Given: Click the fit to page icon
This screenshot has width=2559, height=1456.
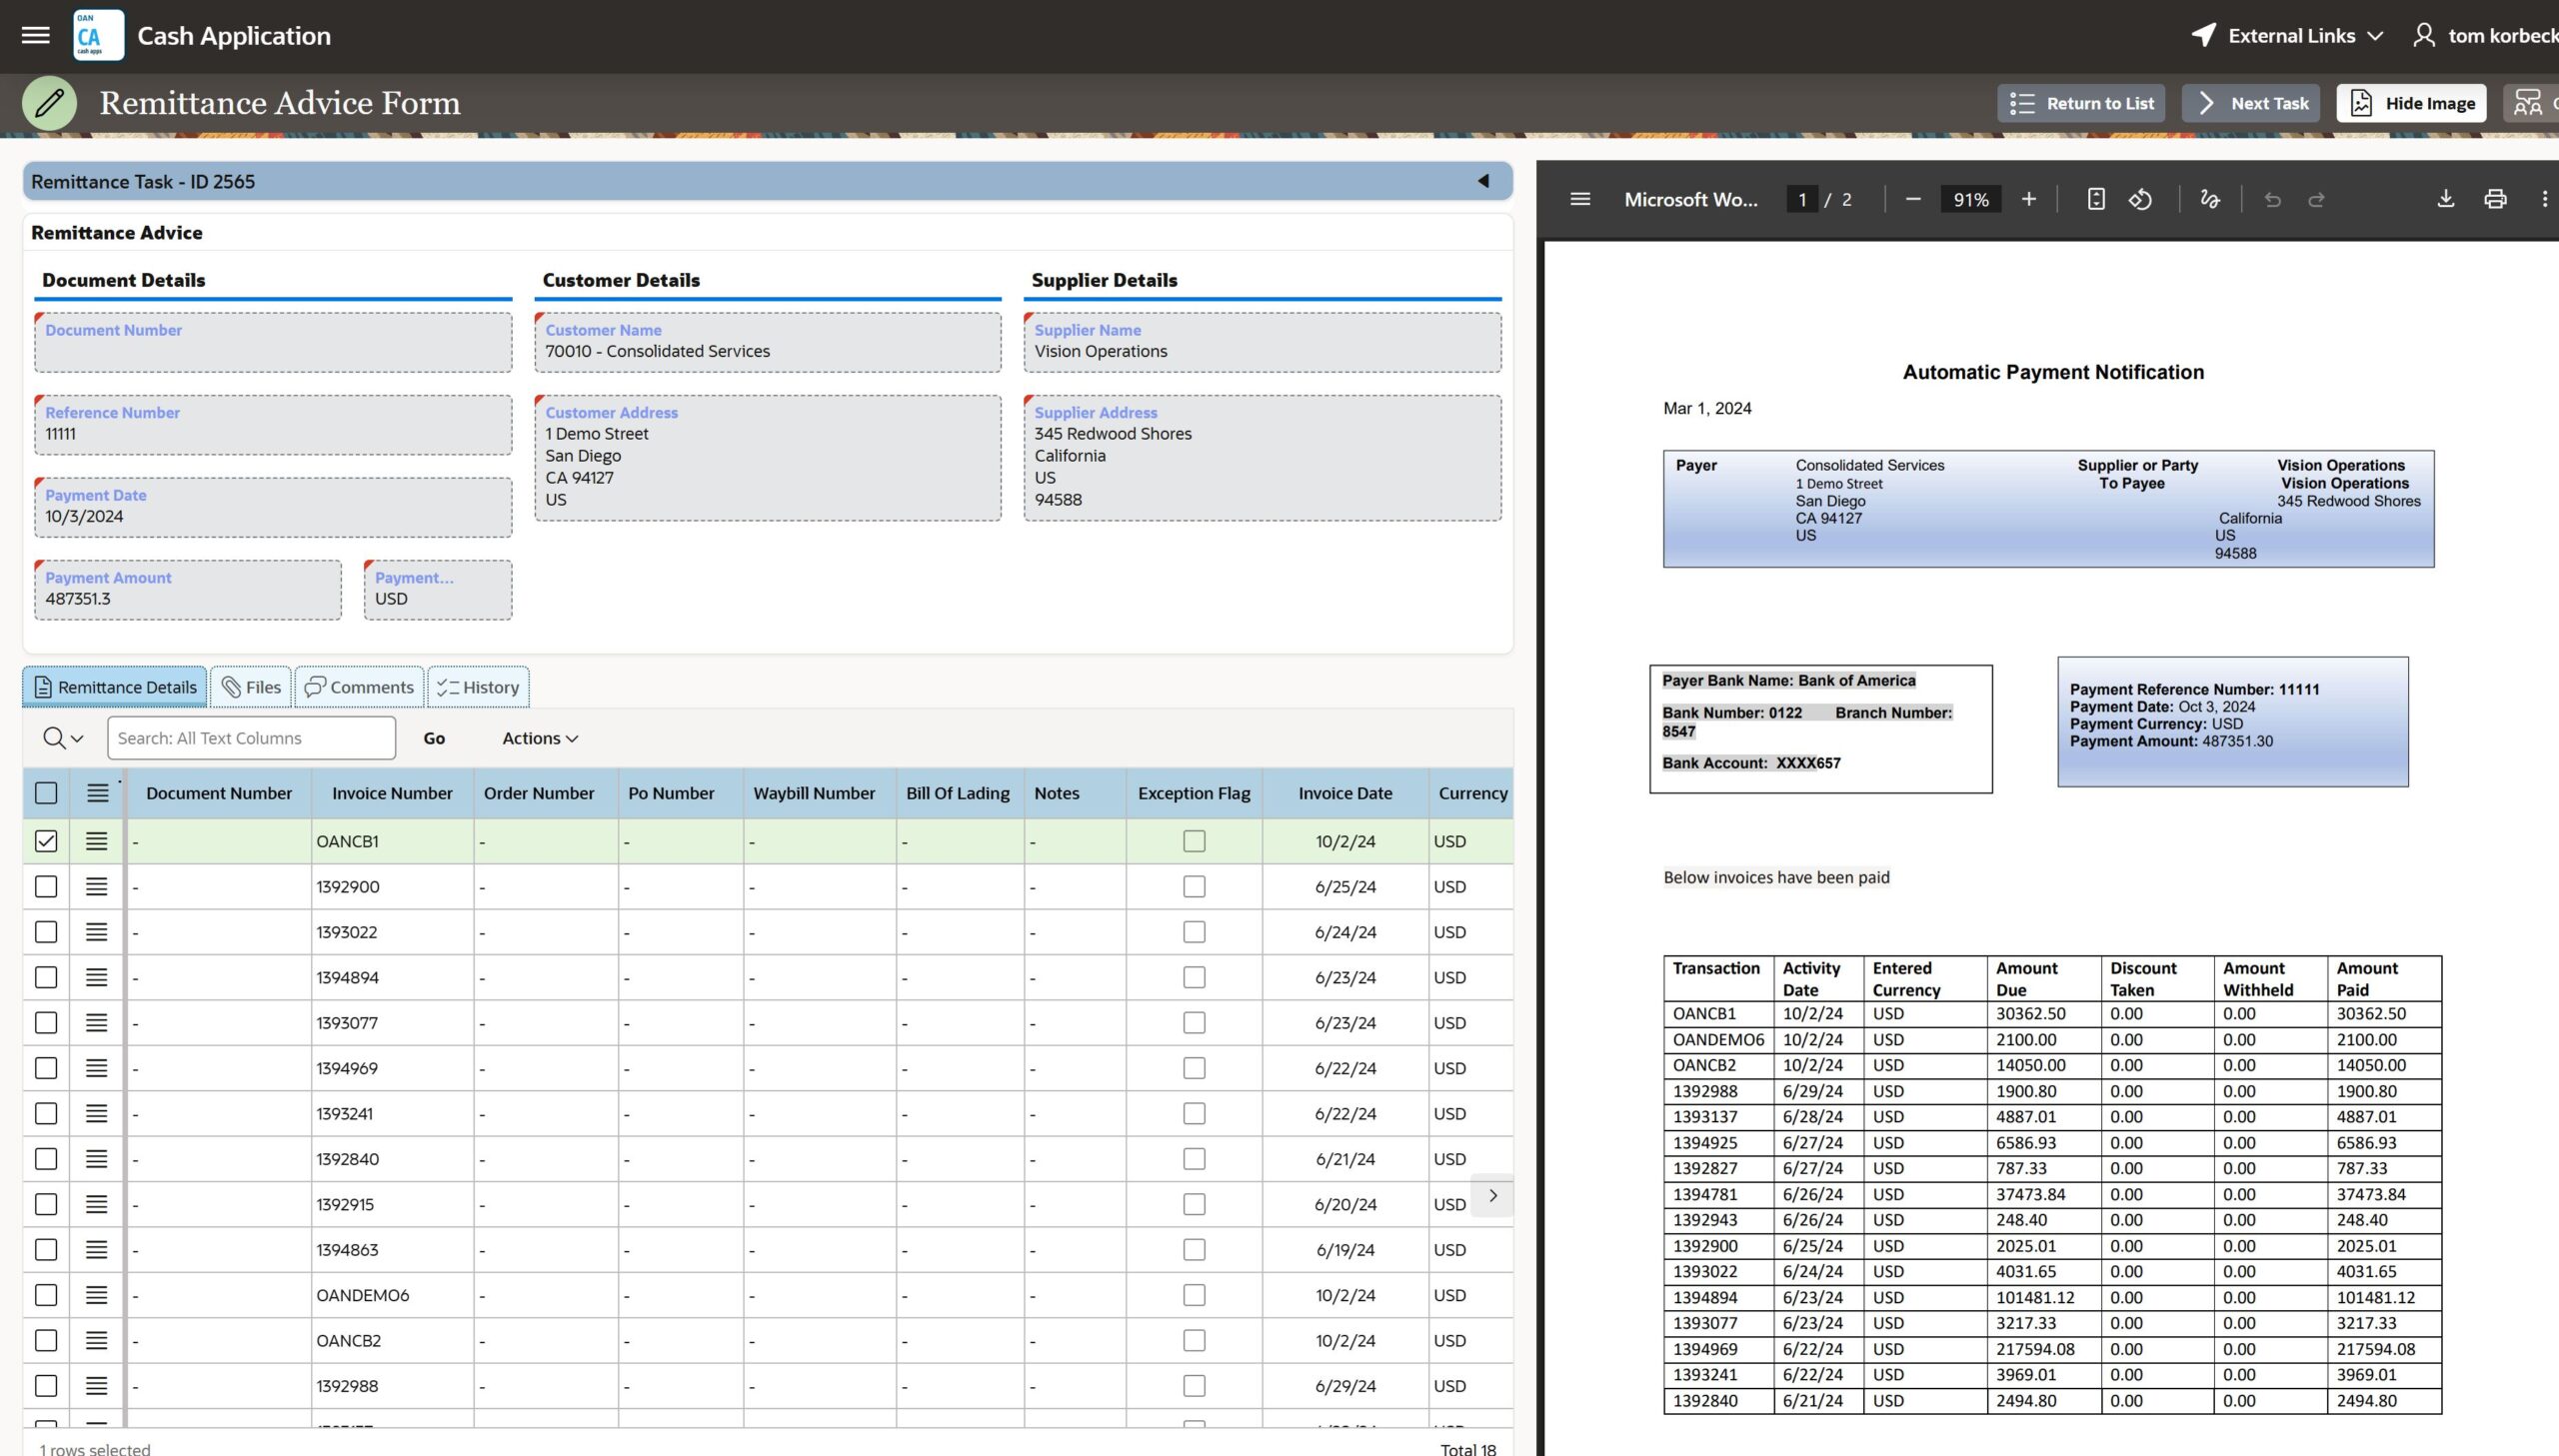Looking at the screenshot, I should point(2096,199).
